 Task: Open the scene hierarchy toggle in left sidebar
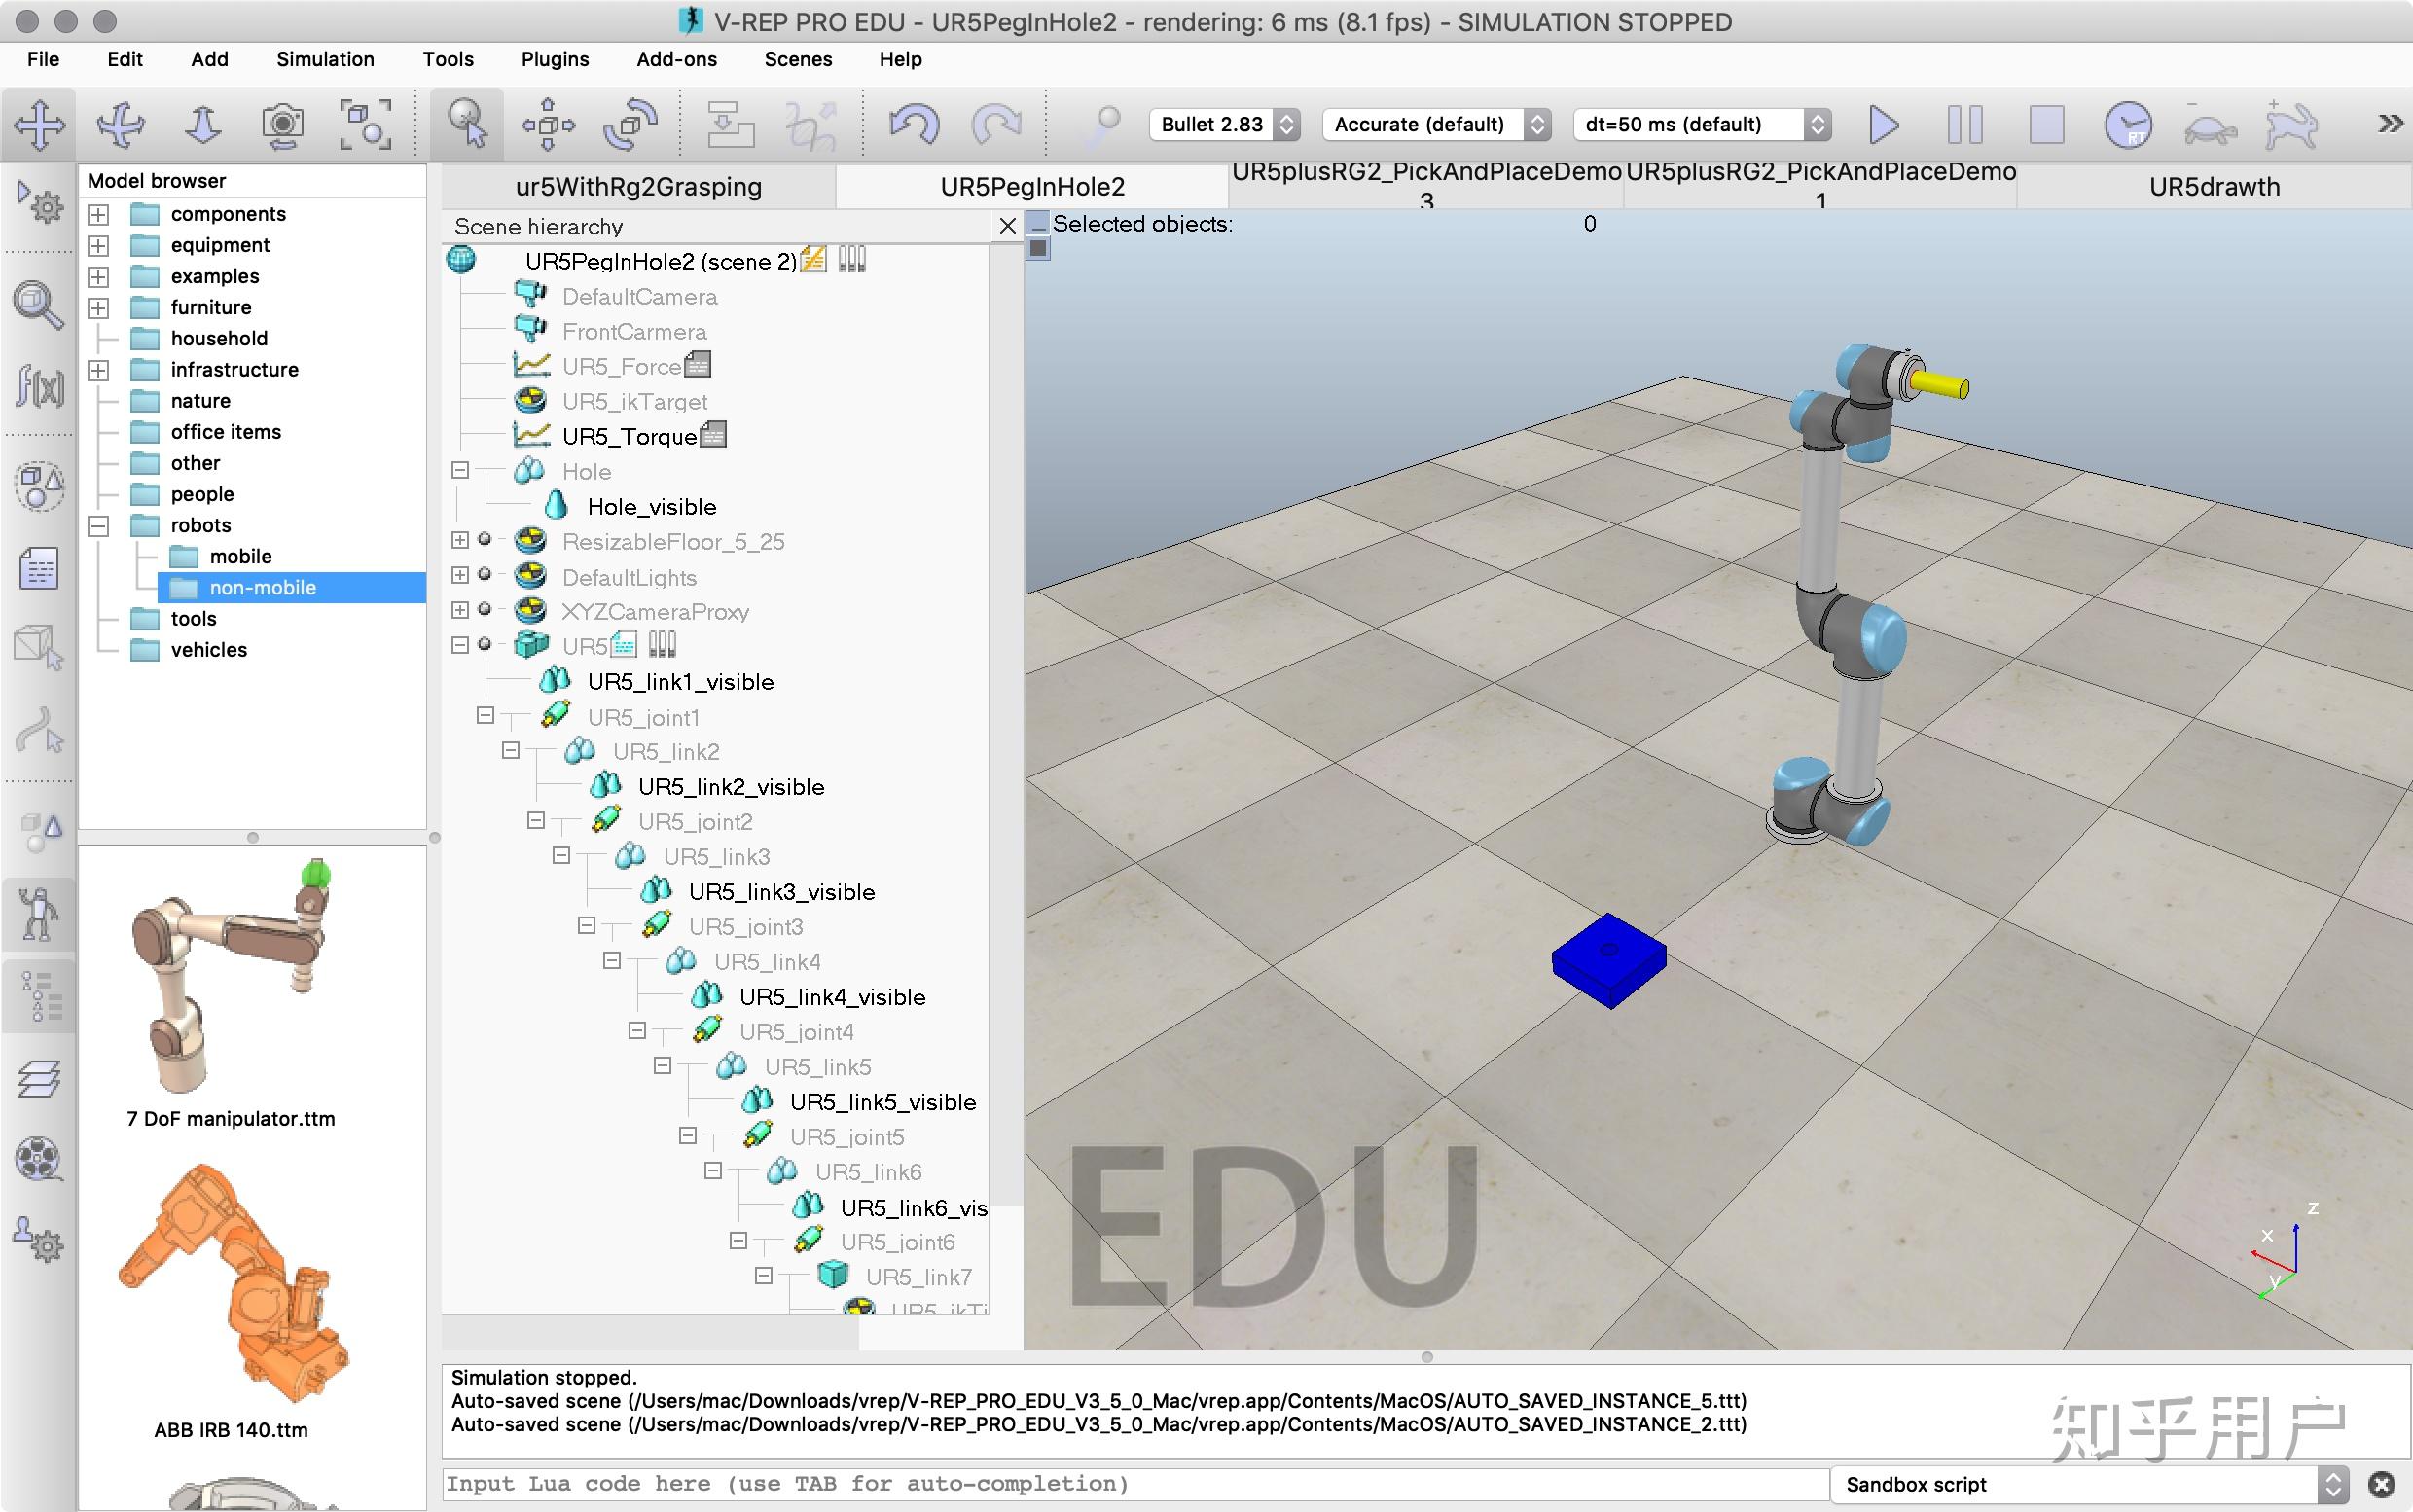pos(39,996)
